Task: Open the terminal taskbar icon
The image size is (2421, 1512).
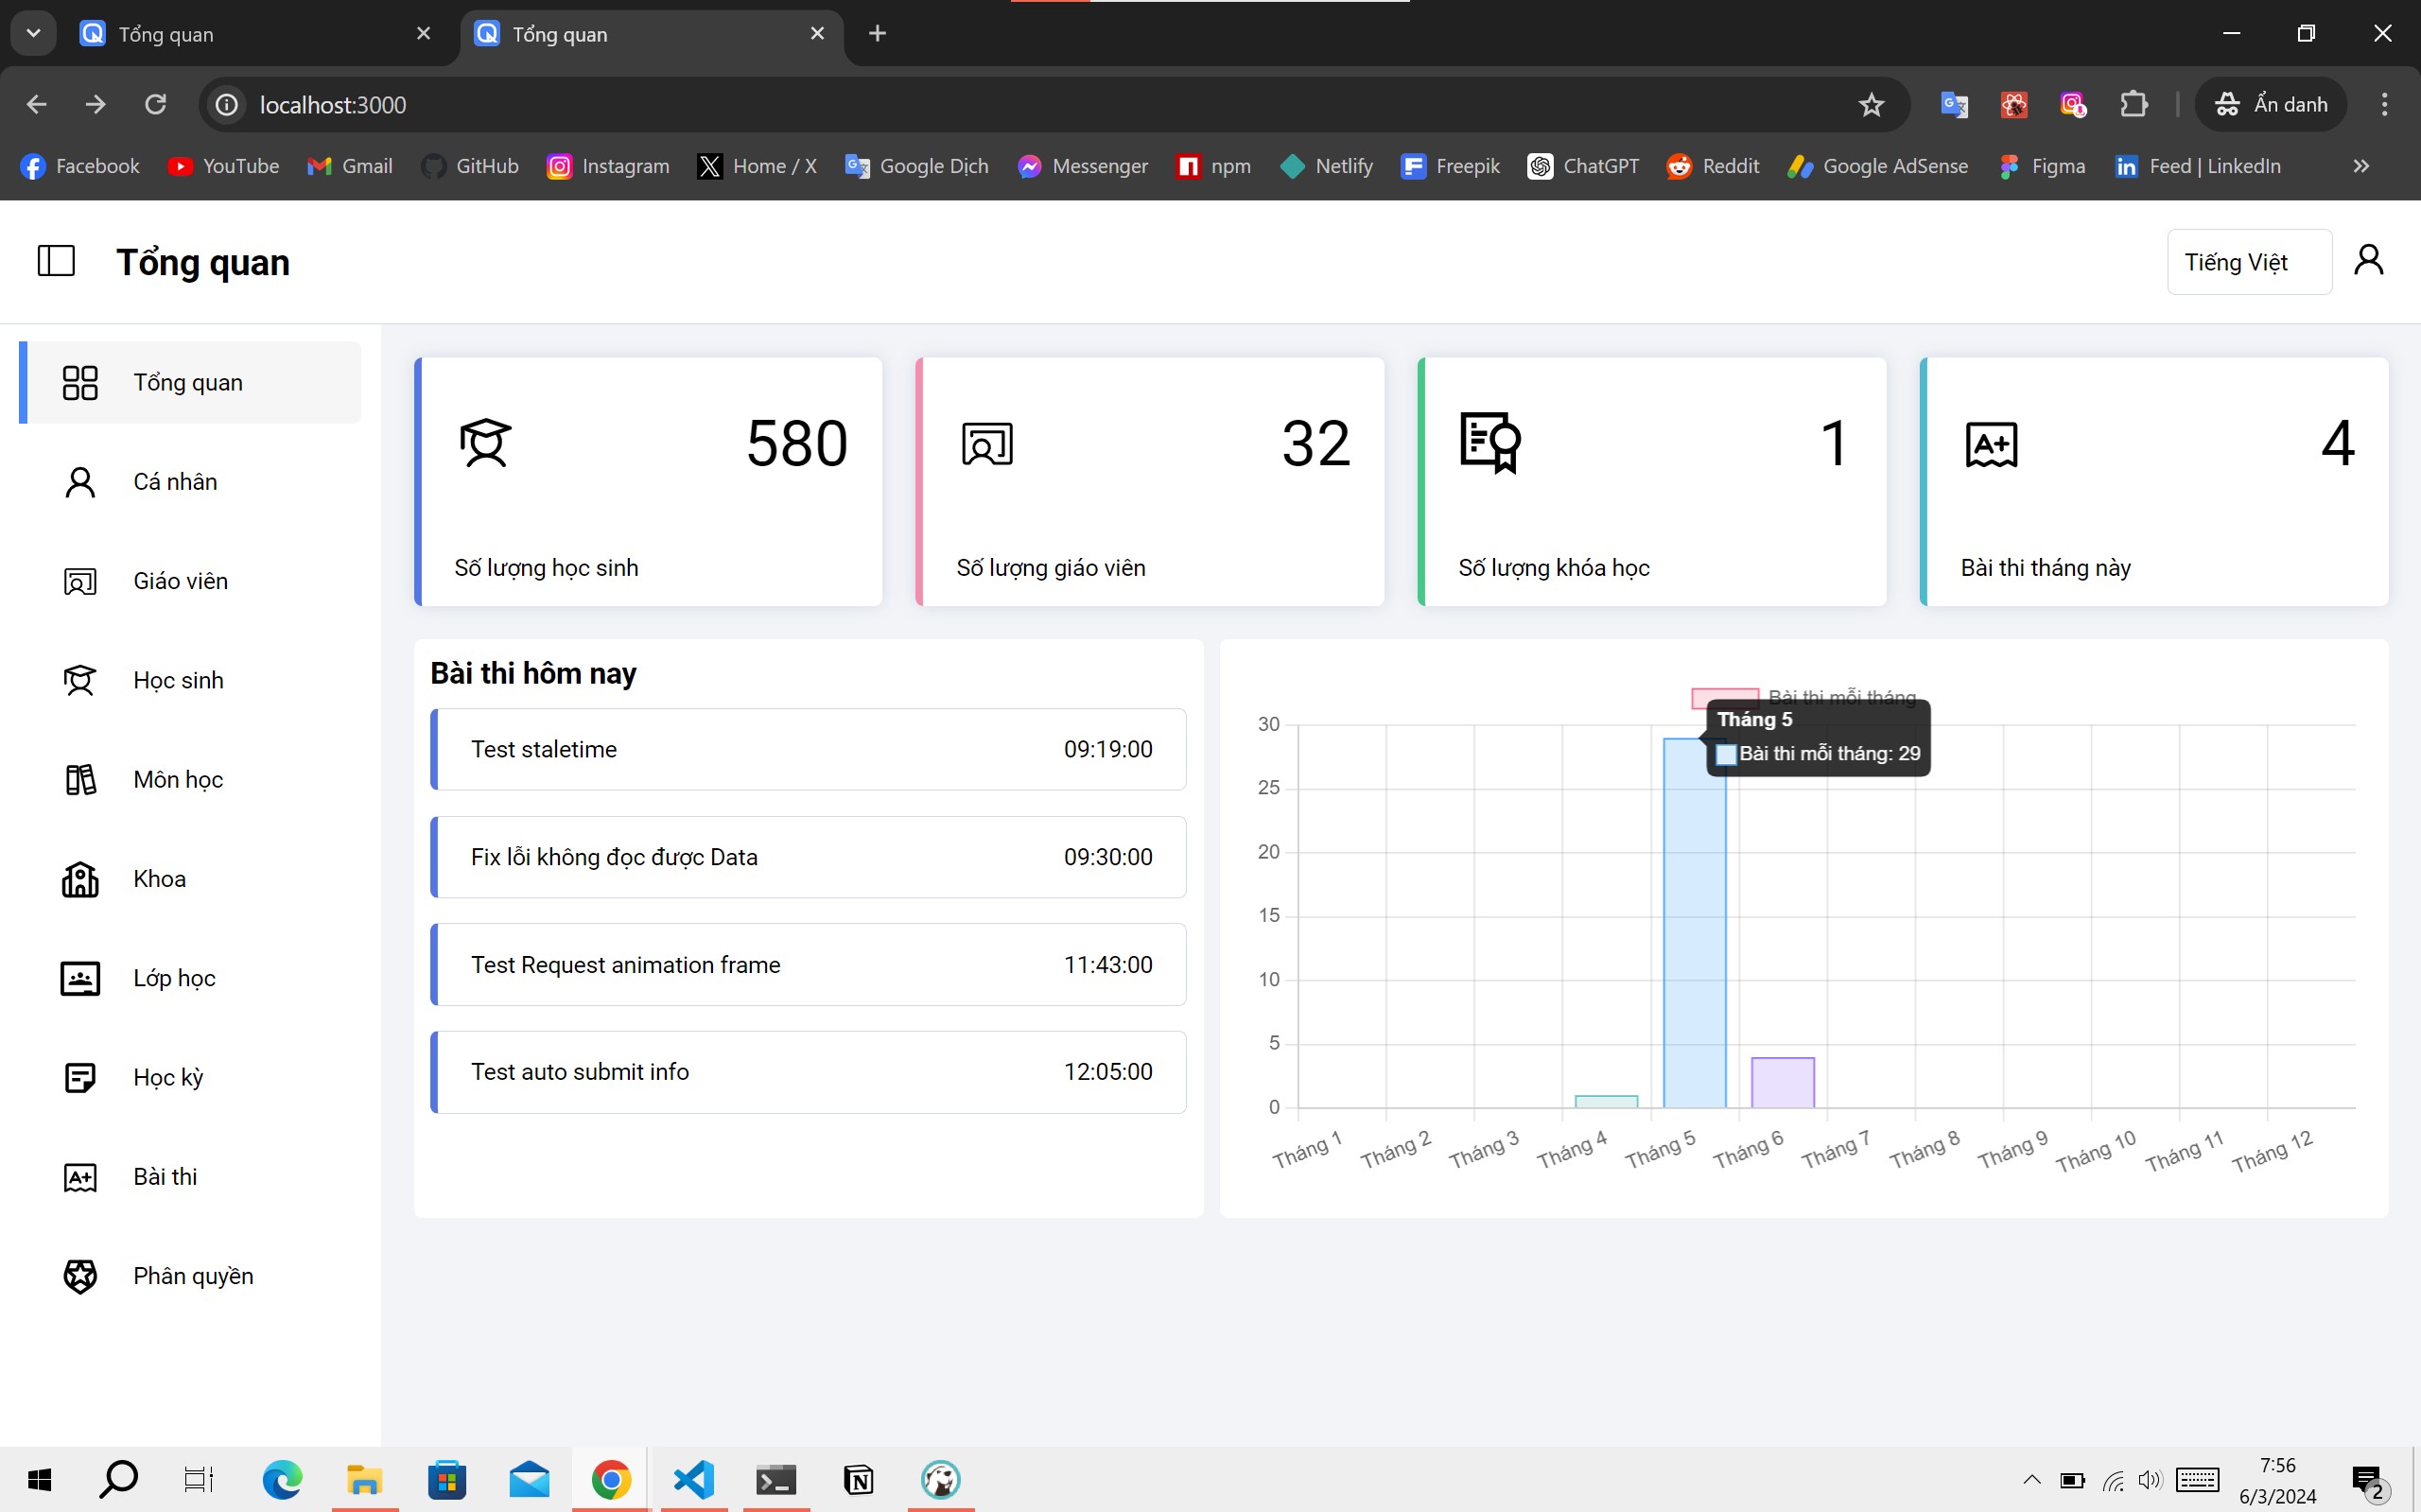Action: (x=776, y=1479)
